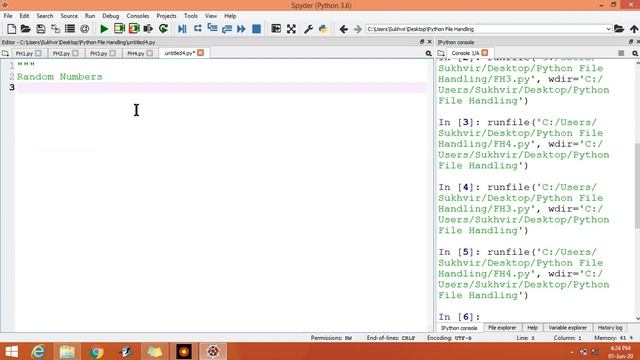The height and width of the screenshot is (360, 640).
Task: Switch to Variable explorer bottom tab
Action: click(567, 328)
